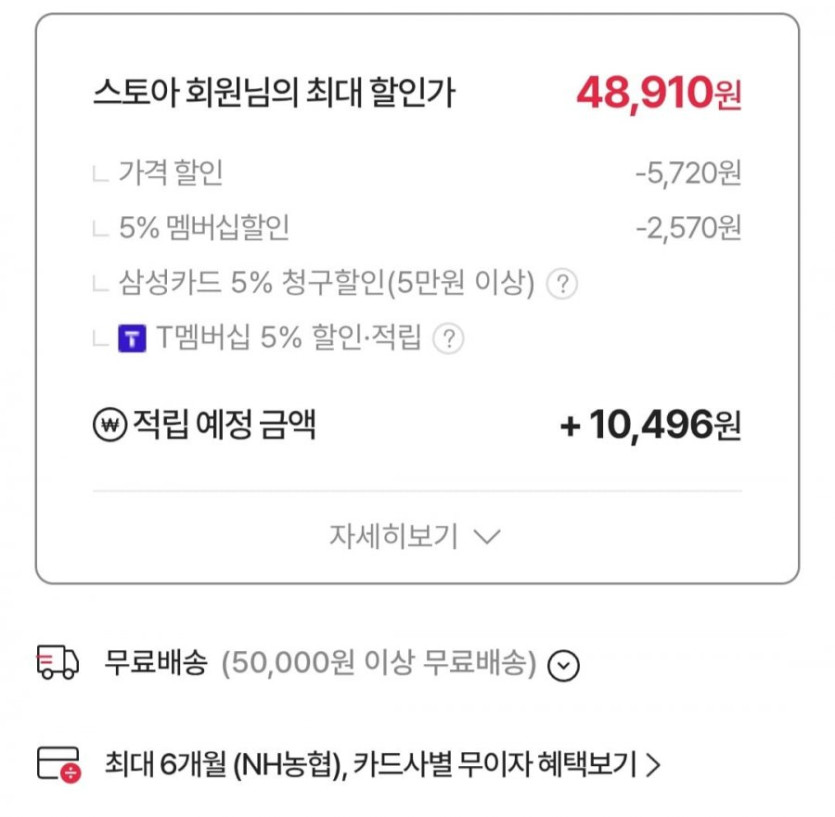Click the interest-free card icon
This screenshot has height=817, width=835.
[58, 765]
